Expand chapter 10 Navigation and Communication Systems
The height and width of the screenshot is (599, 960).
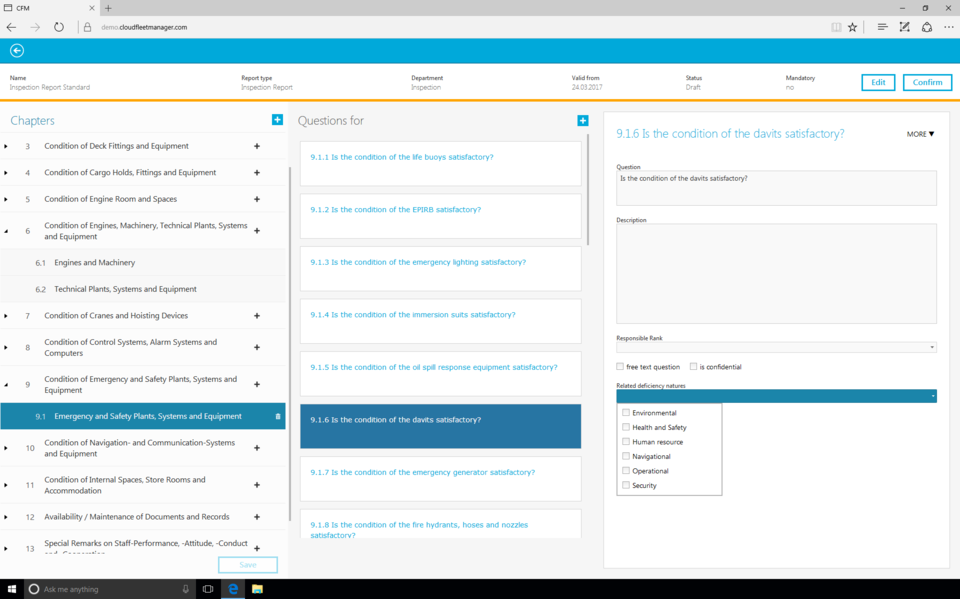click(6, 448)
